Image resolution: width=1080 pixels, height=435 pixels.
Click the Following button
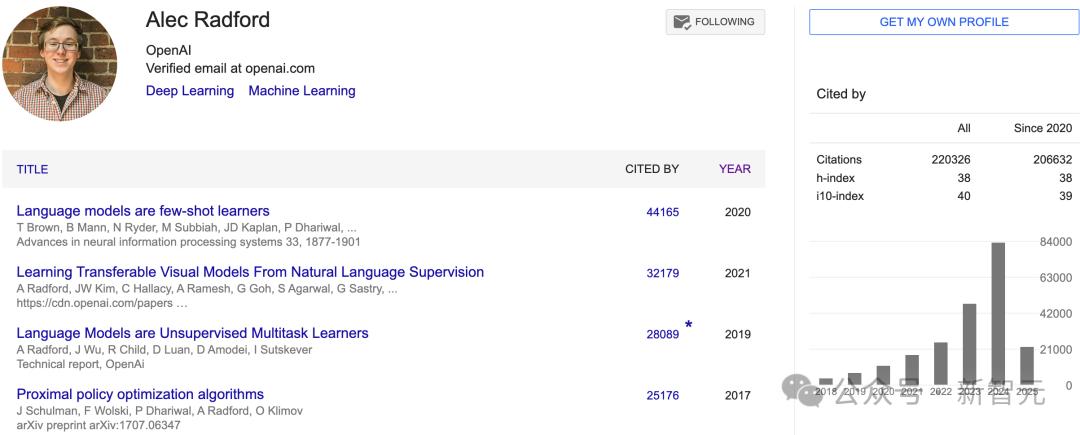(715, 22)
